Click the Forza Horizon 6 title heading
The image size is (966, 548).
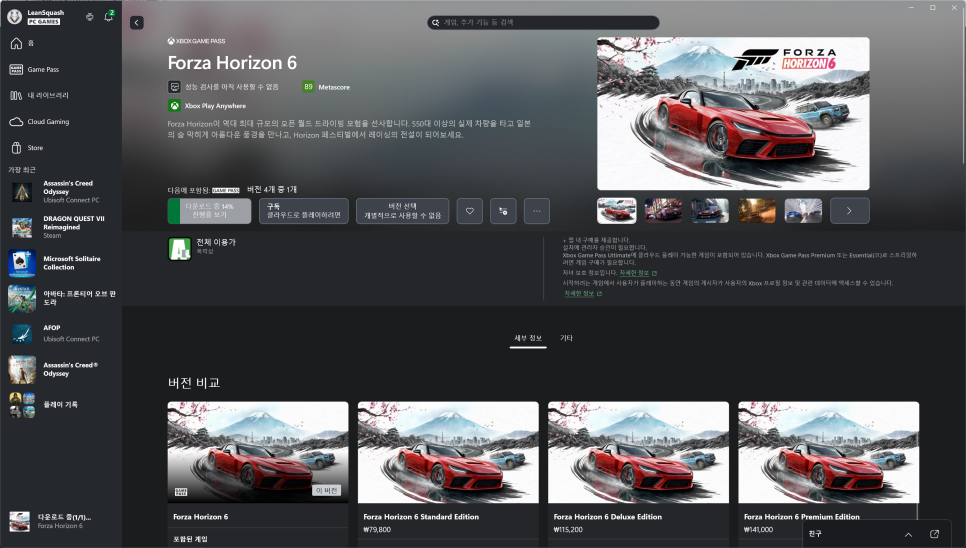[x=232, y=63]
